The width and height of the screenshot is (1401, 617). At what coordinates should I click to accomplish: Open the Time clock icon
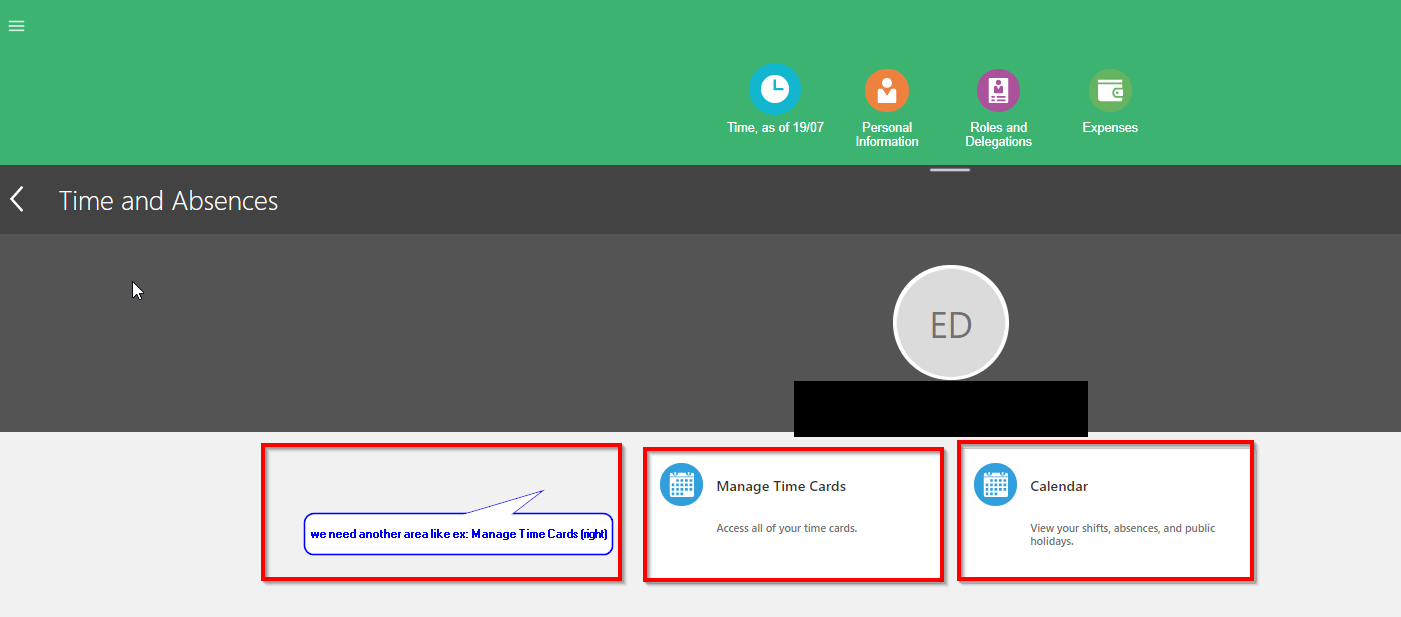775,90
